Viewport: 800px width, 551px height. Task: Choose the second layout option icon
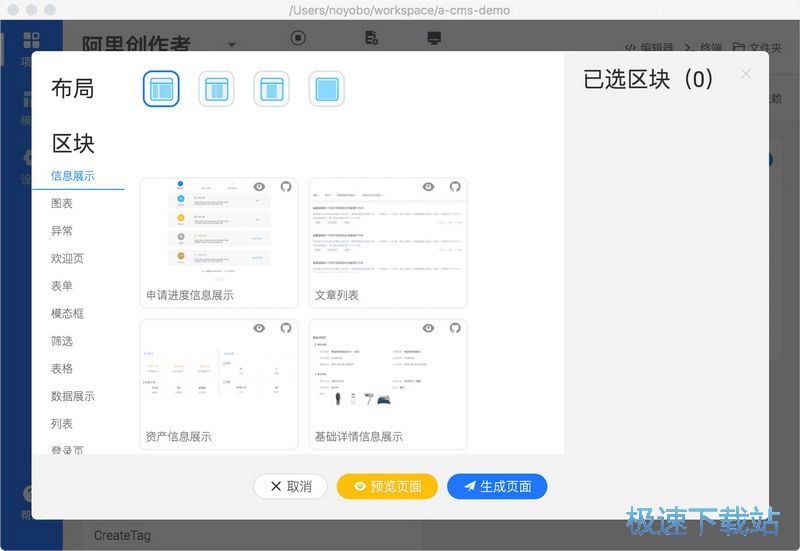coord(216,89)
